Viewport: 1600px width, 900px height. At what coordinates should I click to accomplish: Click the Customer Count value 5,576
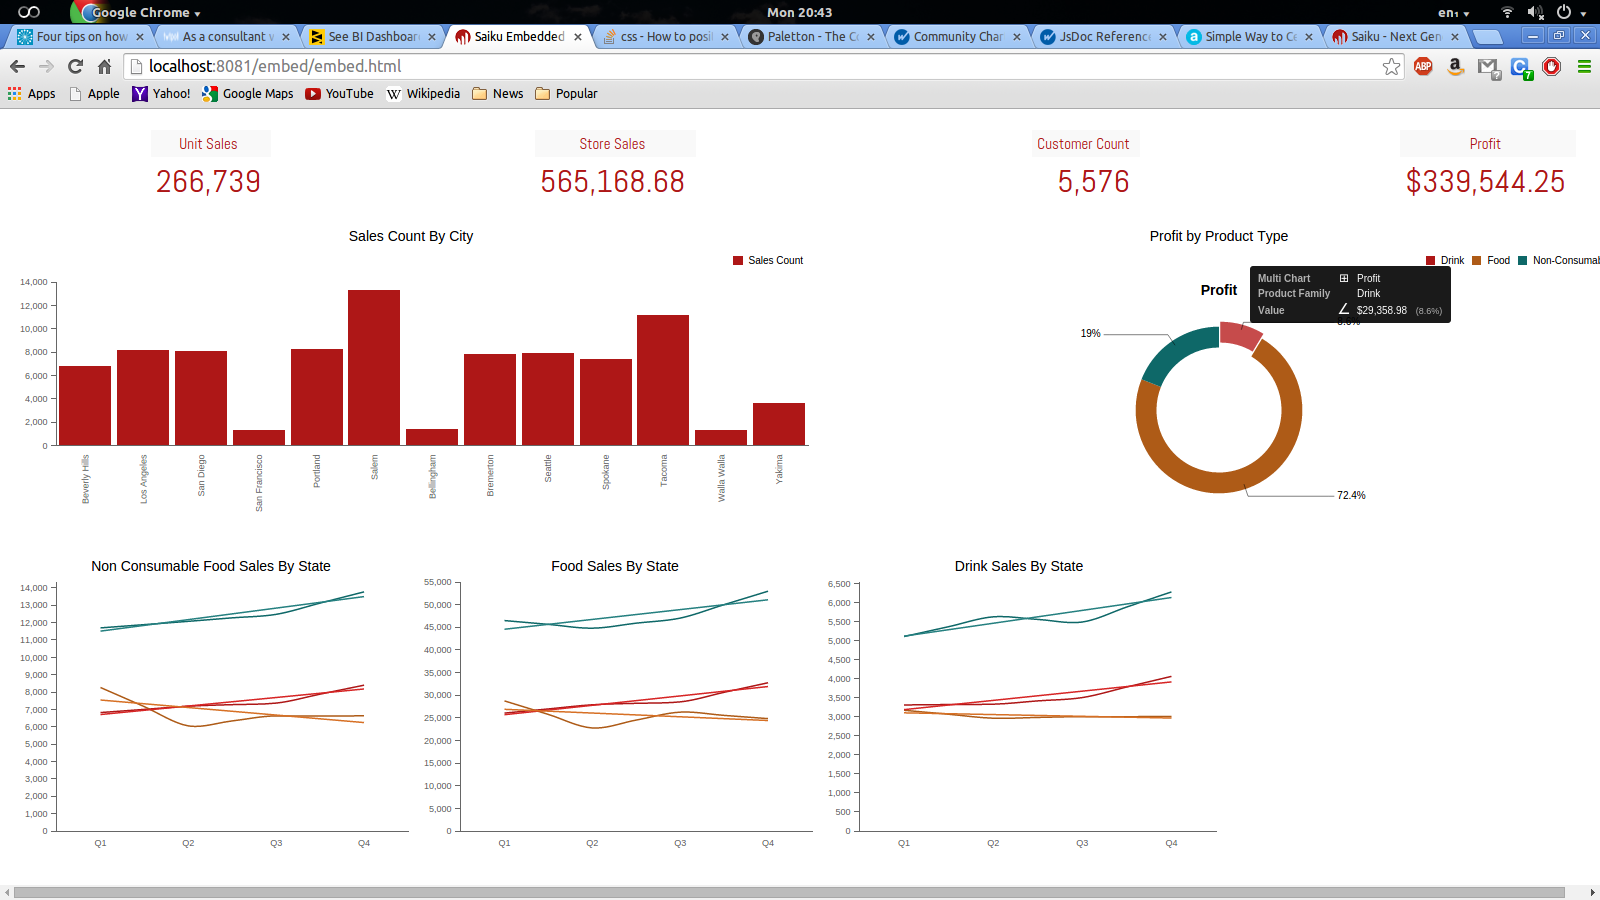(x=1093, y=181)
